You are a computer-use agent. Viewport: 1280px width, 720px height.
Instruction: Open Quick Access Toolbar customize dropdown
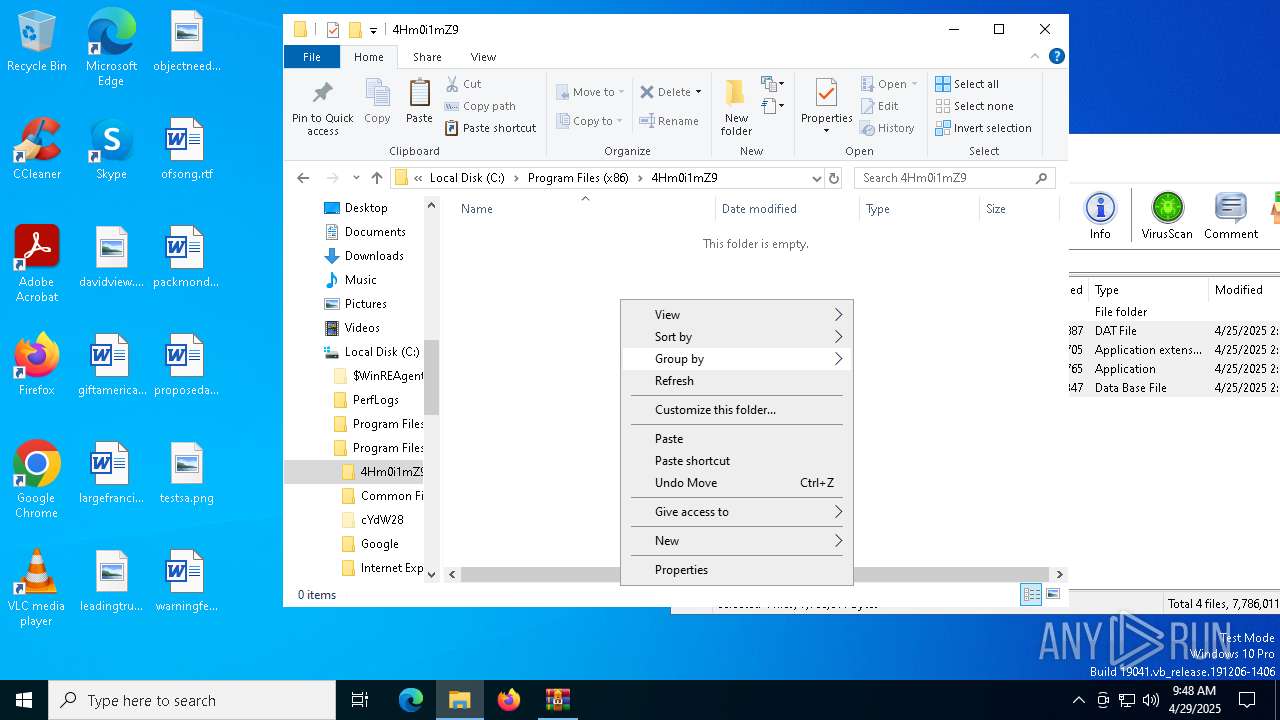click(x=373, y=30)
